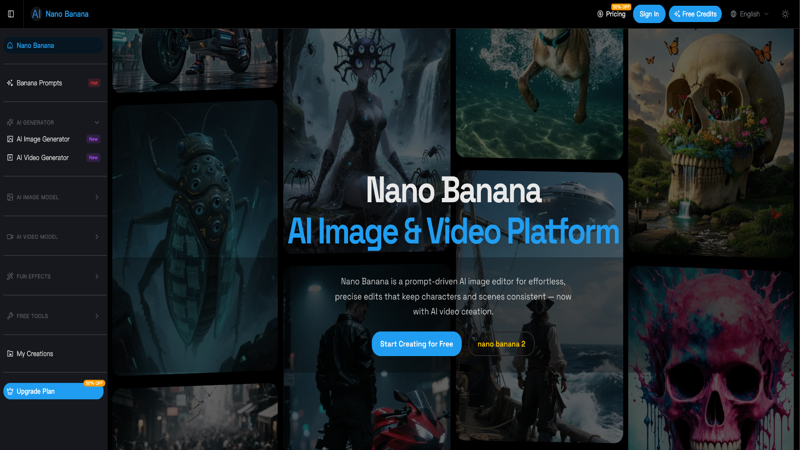Click the crown icon on Upgrade Plan
The image size is (800, 450).
(x=10, y=391)
